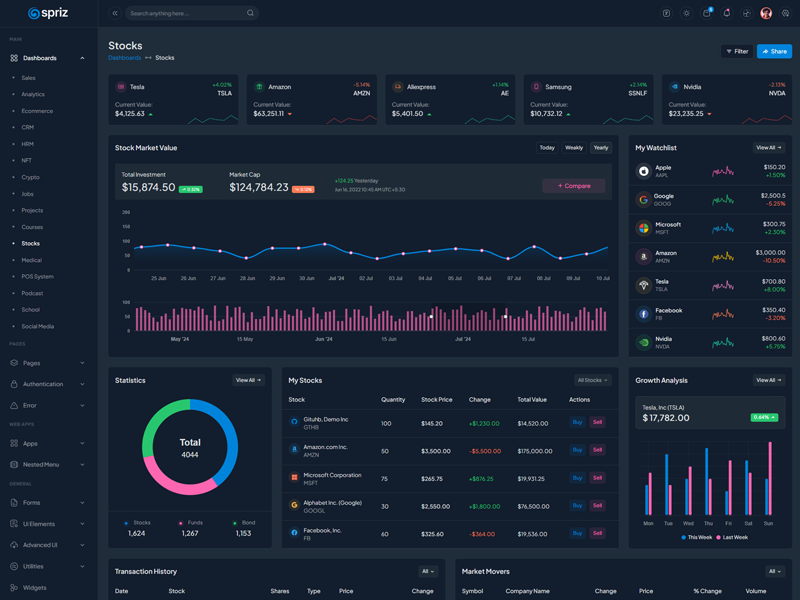Click the Tesla logo in My Watchlist
Screen dimensions: 800x600
[644, 285]
